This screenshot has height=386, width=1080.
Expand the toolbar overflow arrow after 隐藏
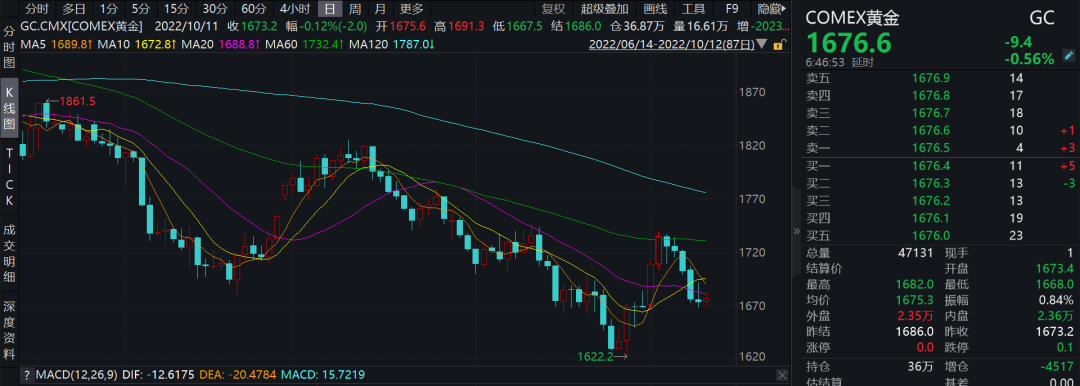click(785, 9)
